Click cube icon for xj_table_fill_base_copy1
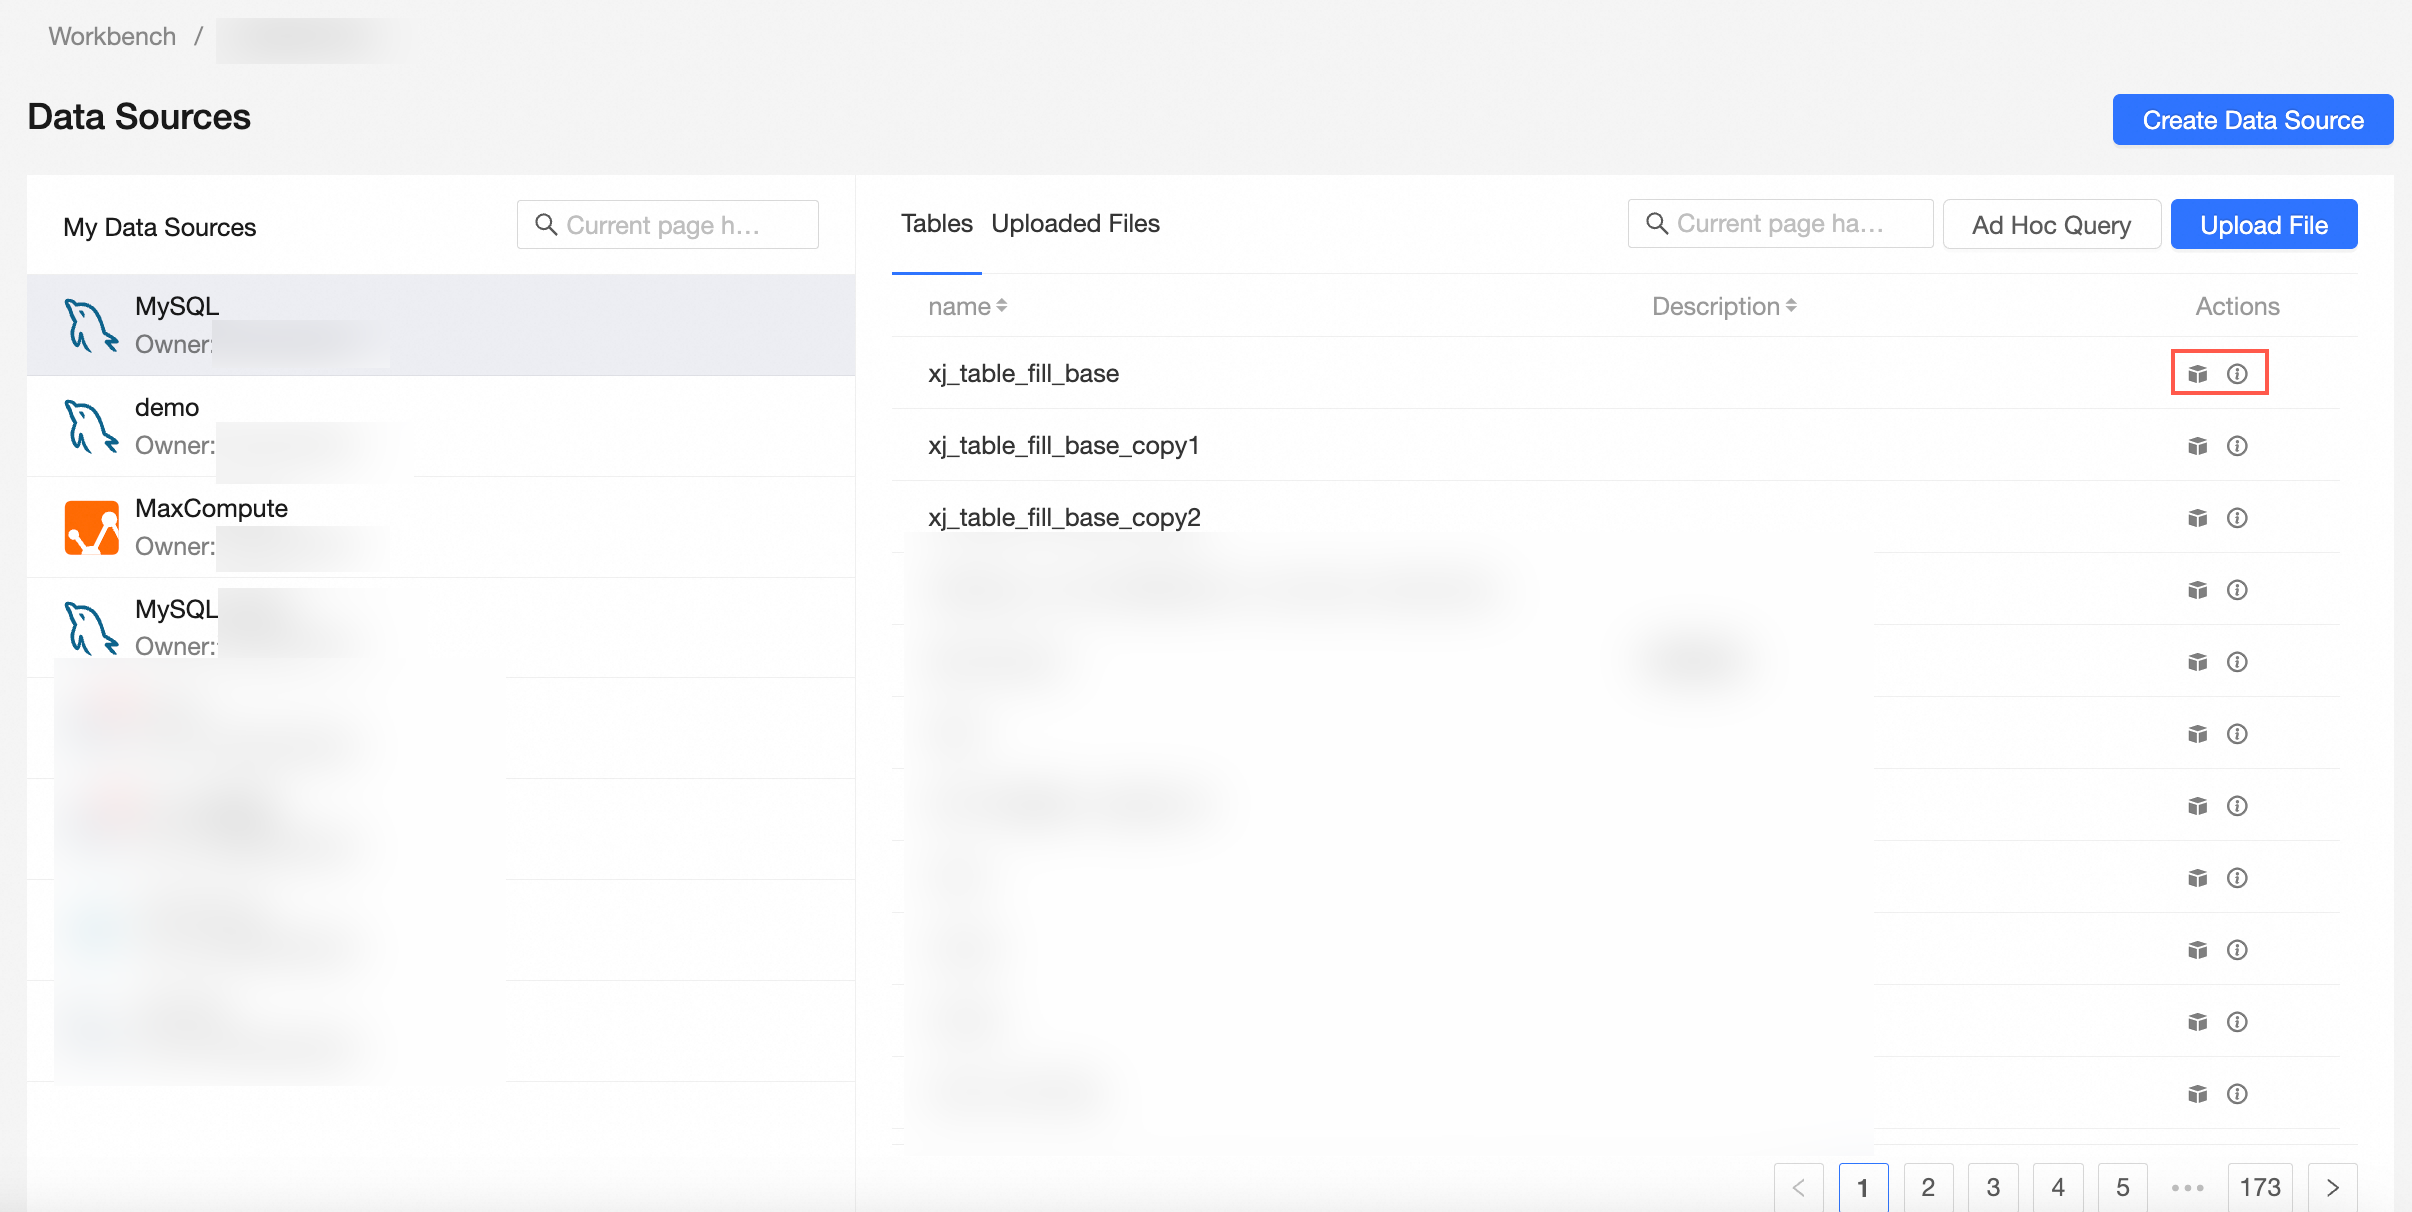Screen dimensions: 2412x1212 coord(2197,446)
